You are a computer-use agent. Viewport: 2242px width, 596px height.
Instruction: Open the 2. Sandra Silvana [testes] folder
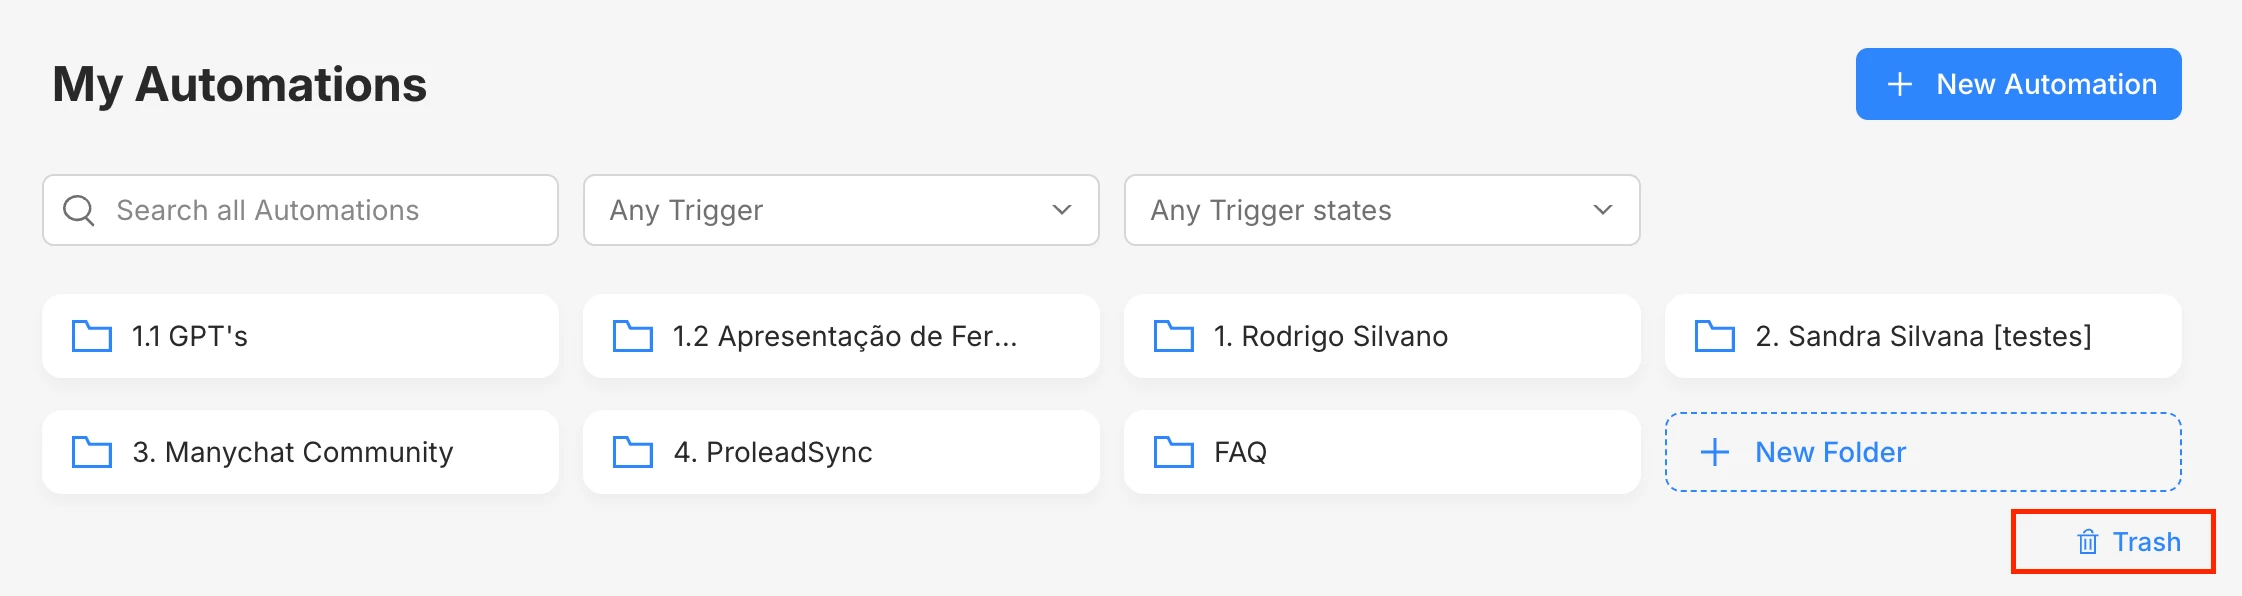click(1922, 336)
